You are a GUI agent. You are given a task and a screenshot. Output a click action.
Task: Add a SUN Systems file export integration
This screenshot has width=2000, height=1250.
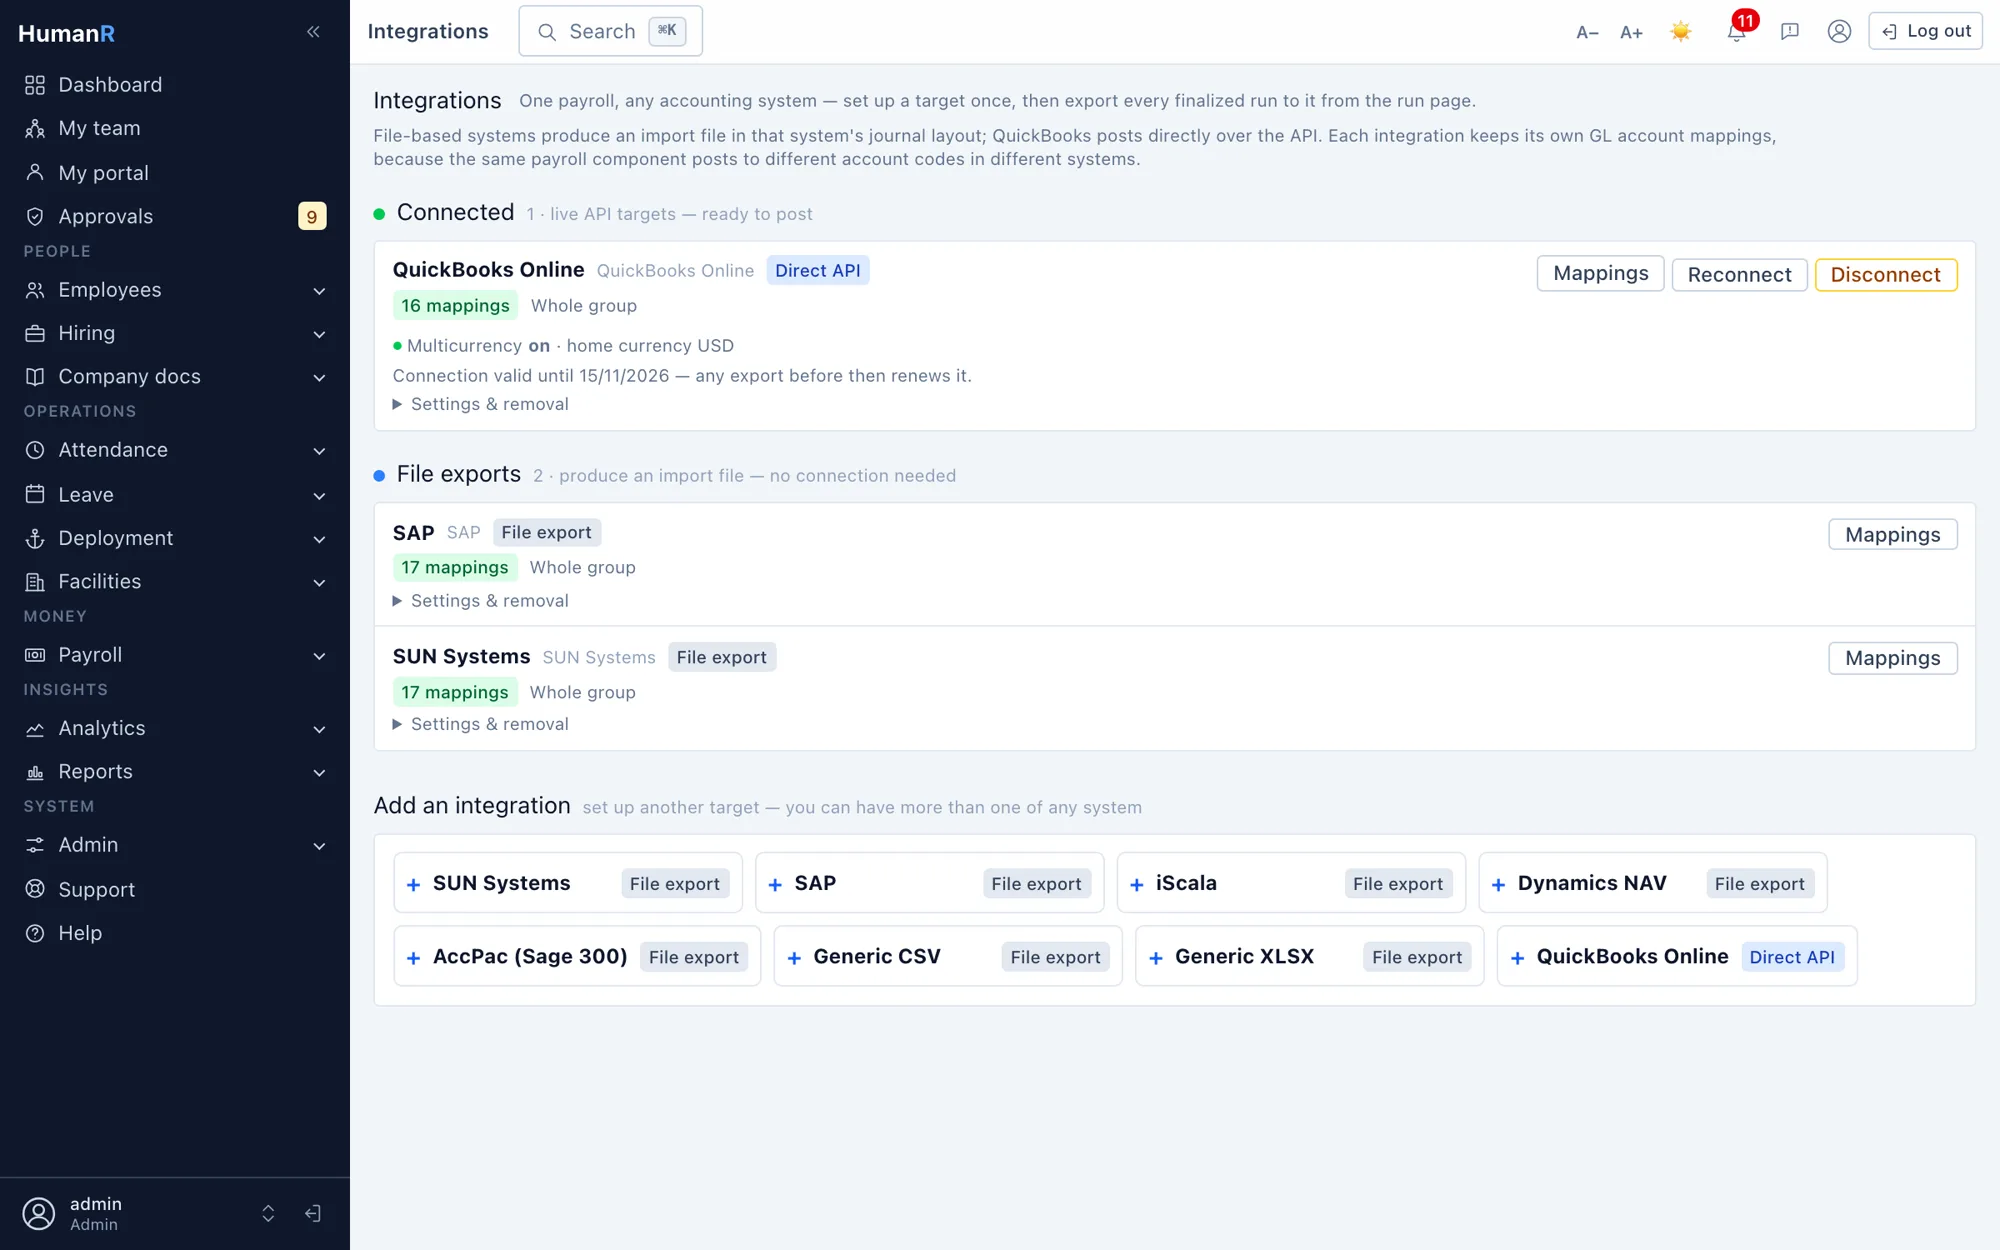click(x=568, y=883)
